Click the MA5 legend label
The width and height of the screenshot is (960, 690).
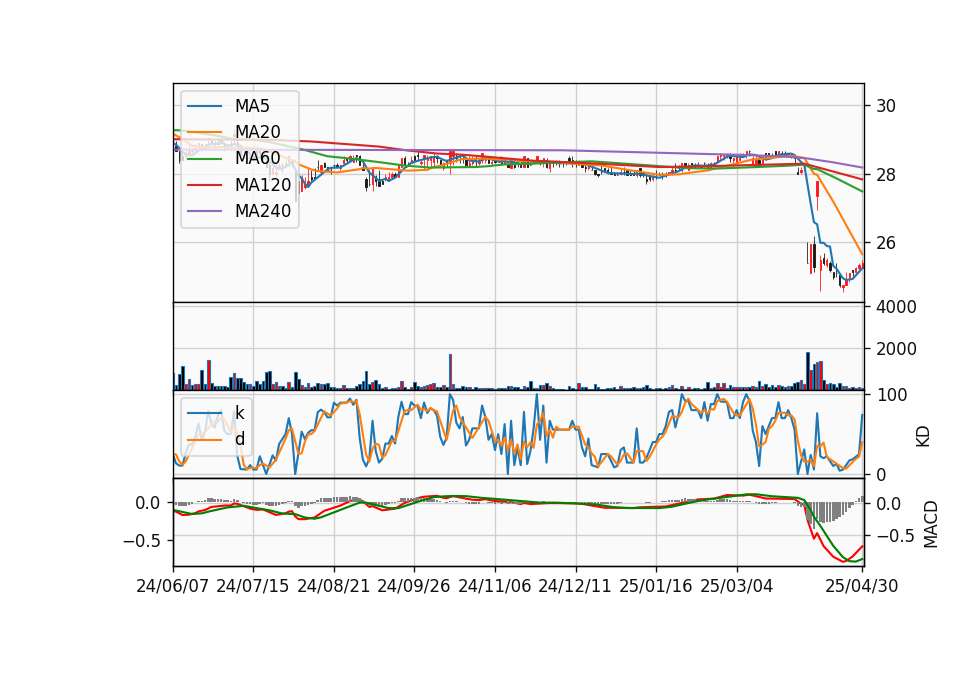tap(252, 106)
